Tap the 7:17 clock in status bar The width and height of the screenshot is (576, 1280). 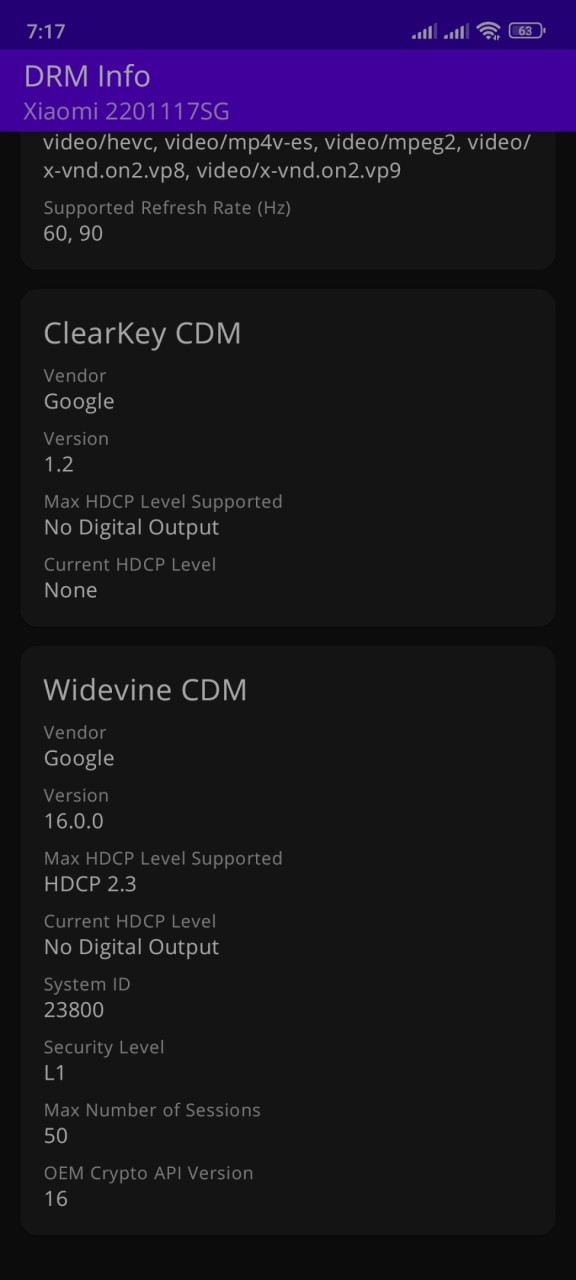[x=46, y=32]
